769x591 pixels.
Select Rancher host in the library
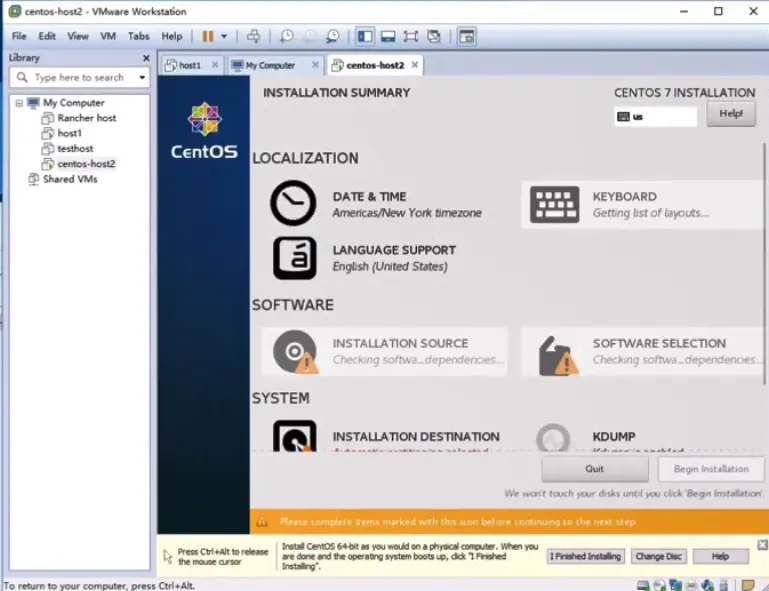click(x=79, y=118)
